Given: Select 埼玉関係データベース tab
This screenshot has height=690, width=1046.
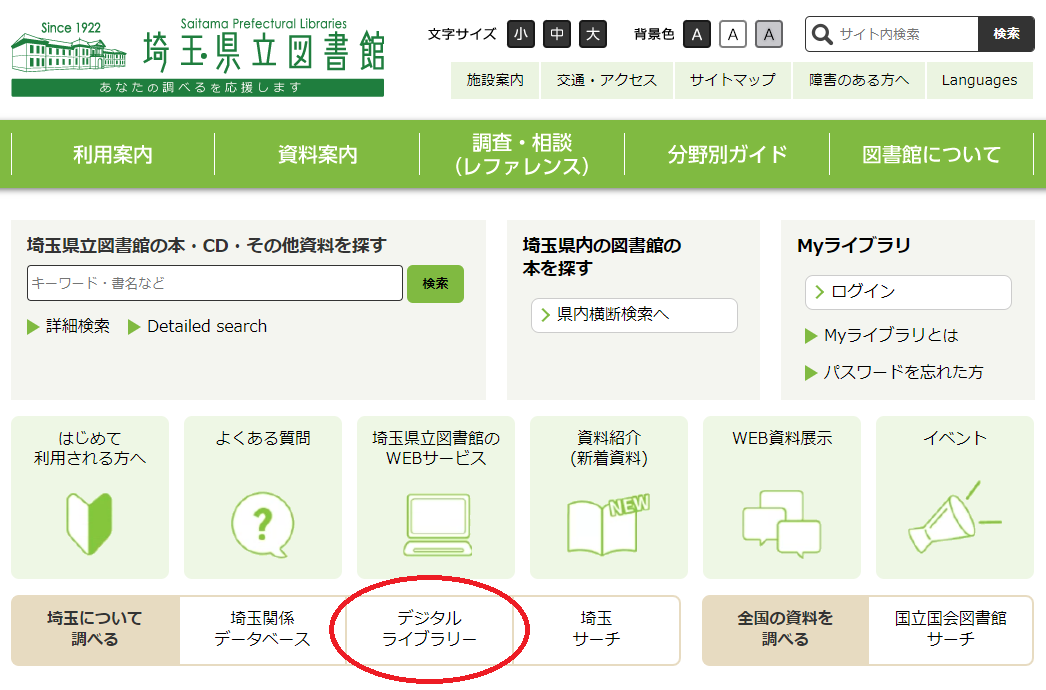Looking at the screenshot, I should pos(263,629).
